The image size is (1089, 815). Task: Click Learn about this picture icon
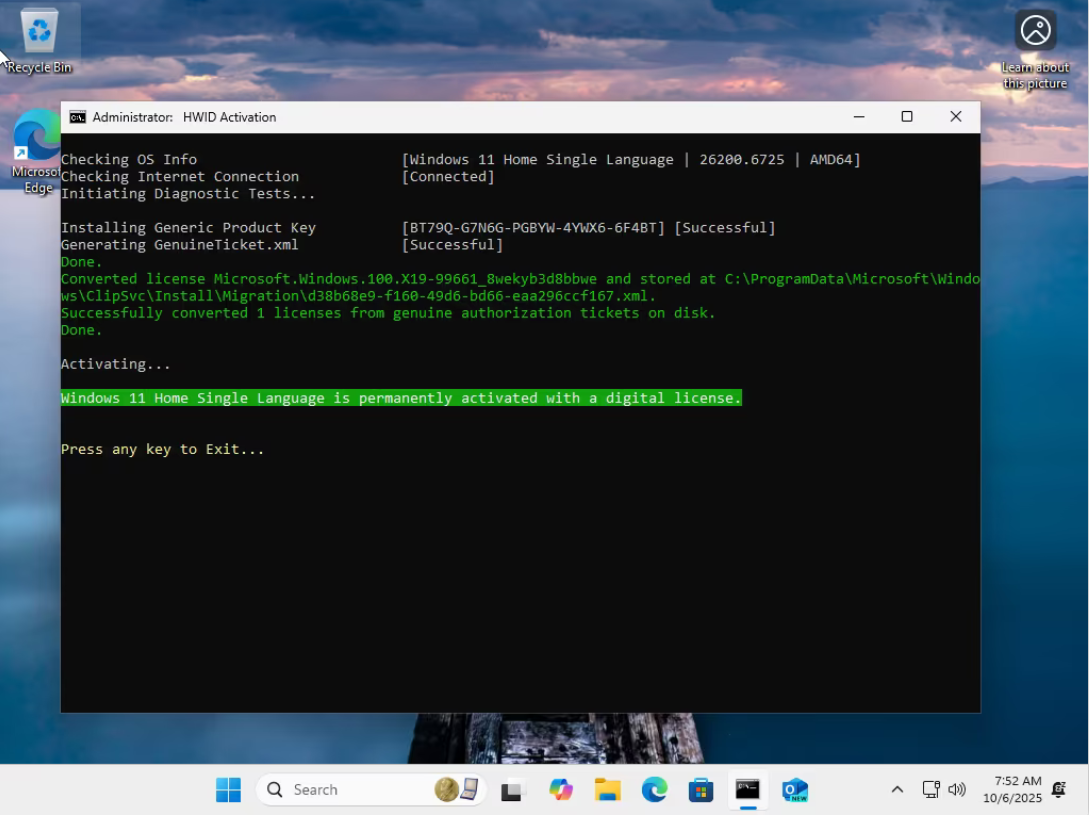coord(1035,49)
